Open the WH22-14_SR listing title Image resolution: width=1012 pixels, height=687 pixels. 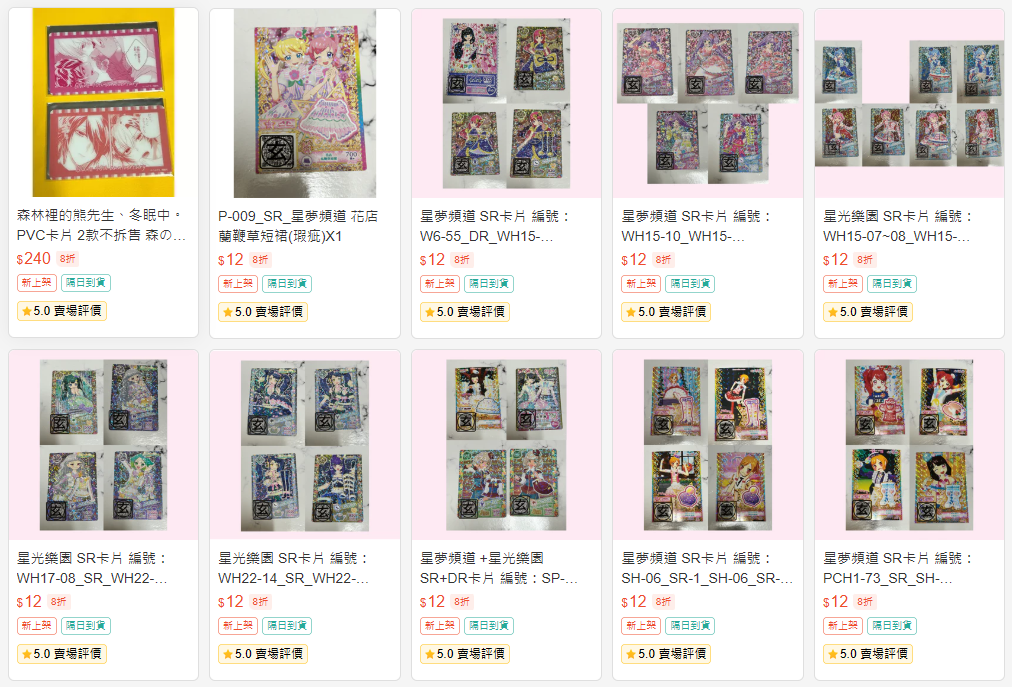294,568
